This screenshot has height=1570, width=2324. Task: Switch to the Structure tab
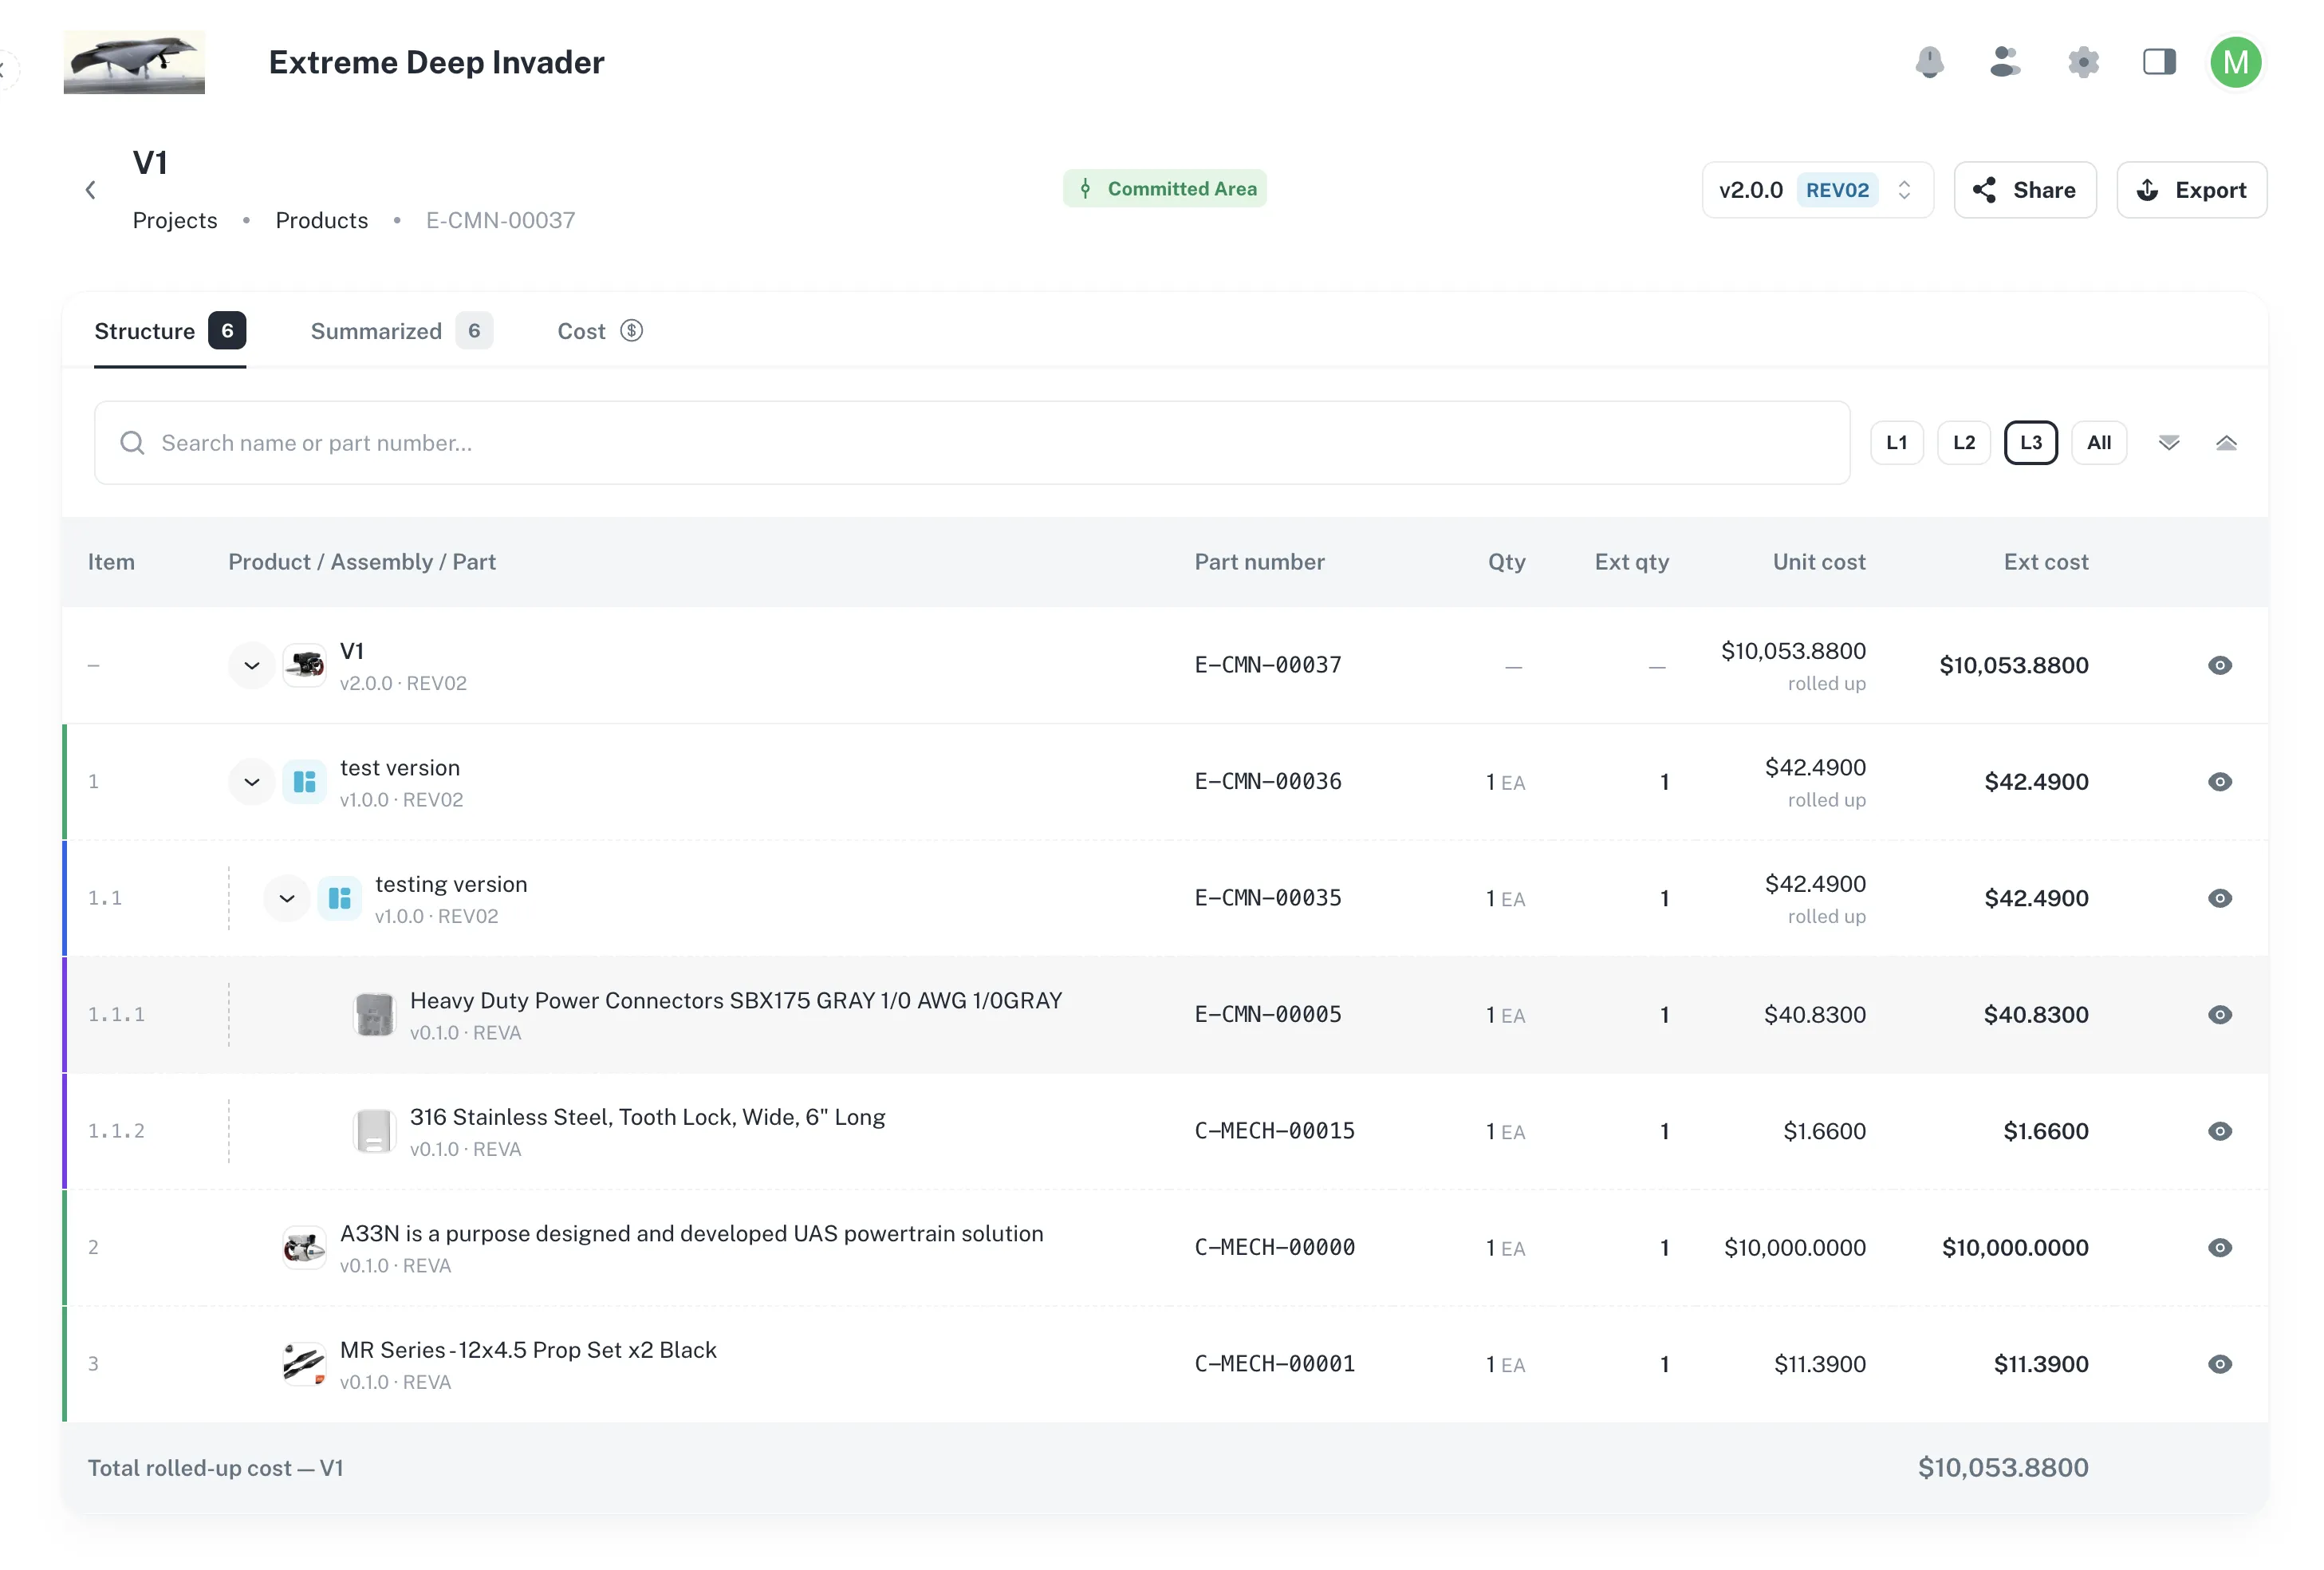tap(170, 331)
